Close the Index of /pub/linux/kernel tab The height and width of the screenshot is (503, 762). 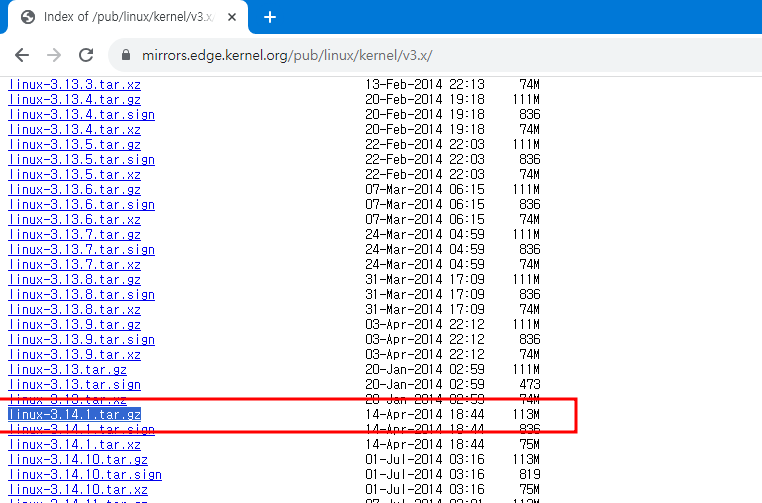click(232, 17)
